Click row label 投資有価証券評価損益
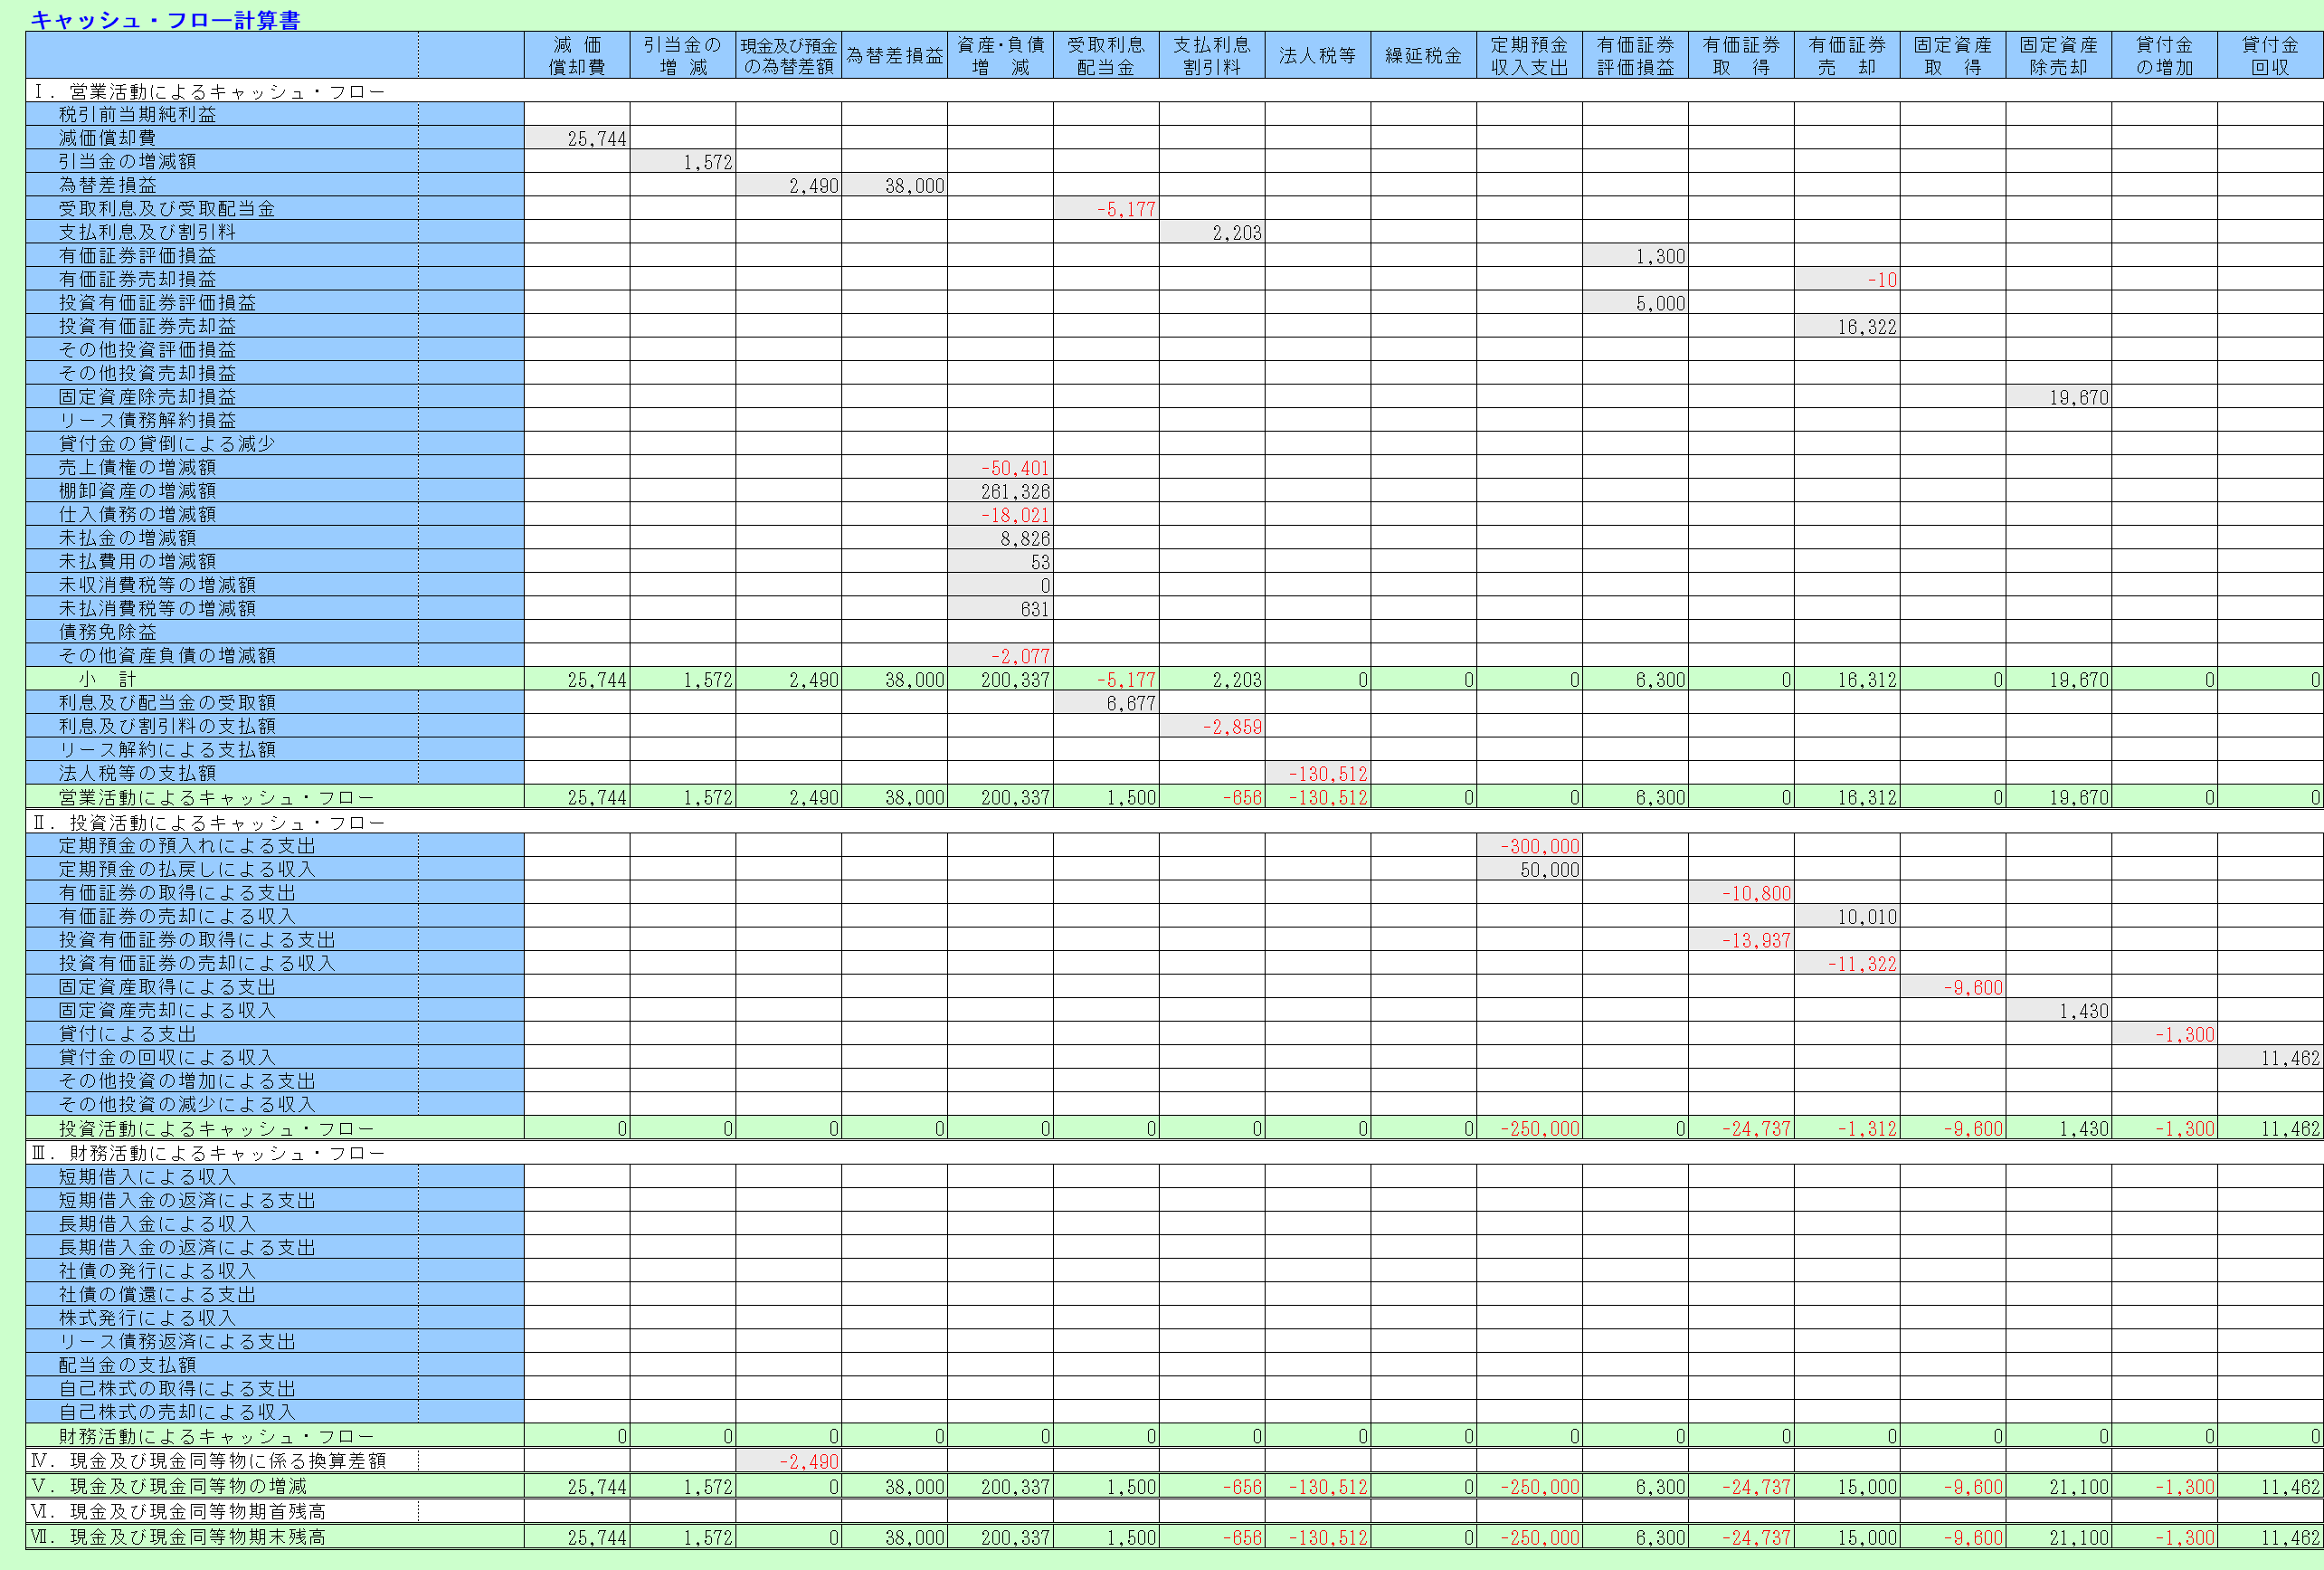This screenshot has width=2324, height=1570. tap(157, 302)
